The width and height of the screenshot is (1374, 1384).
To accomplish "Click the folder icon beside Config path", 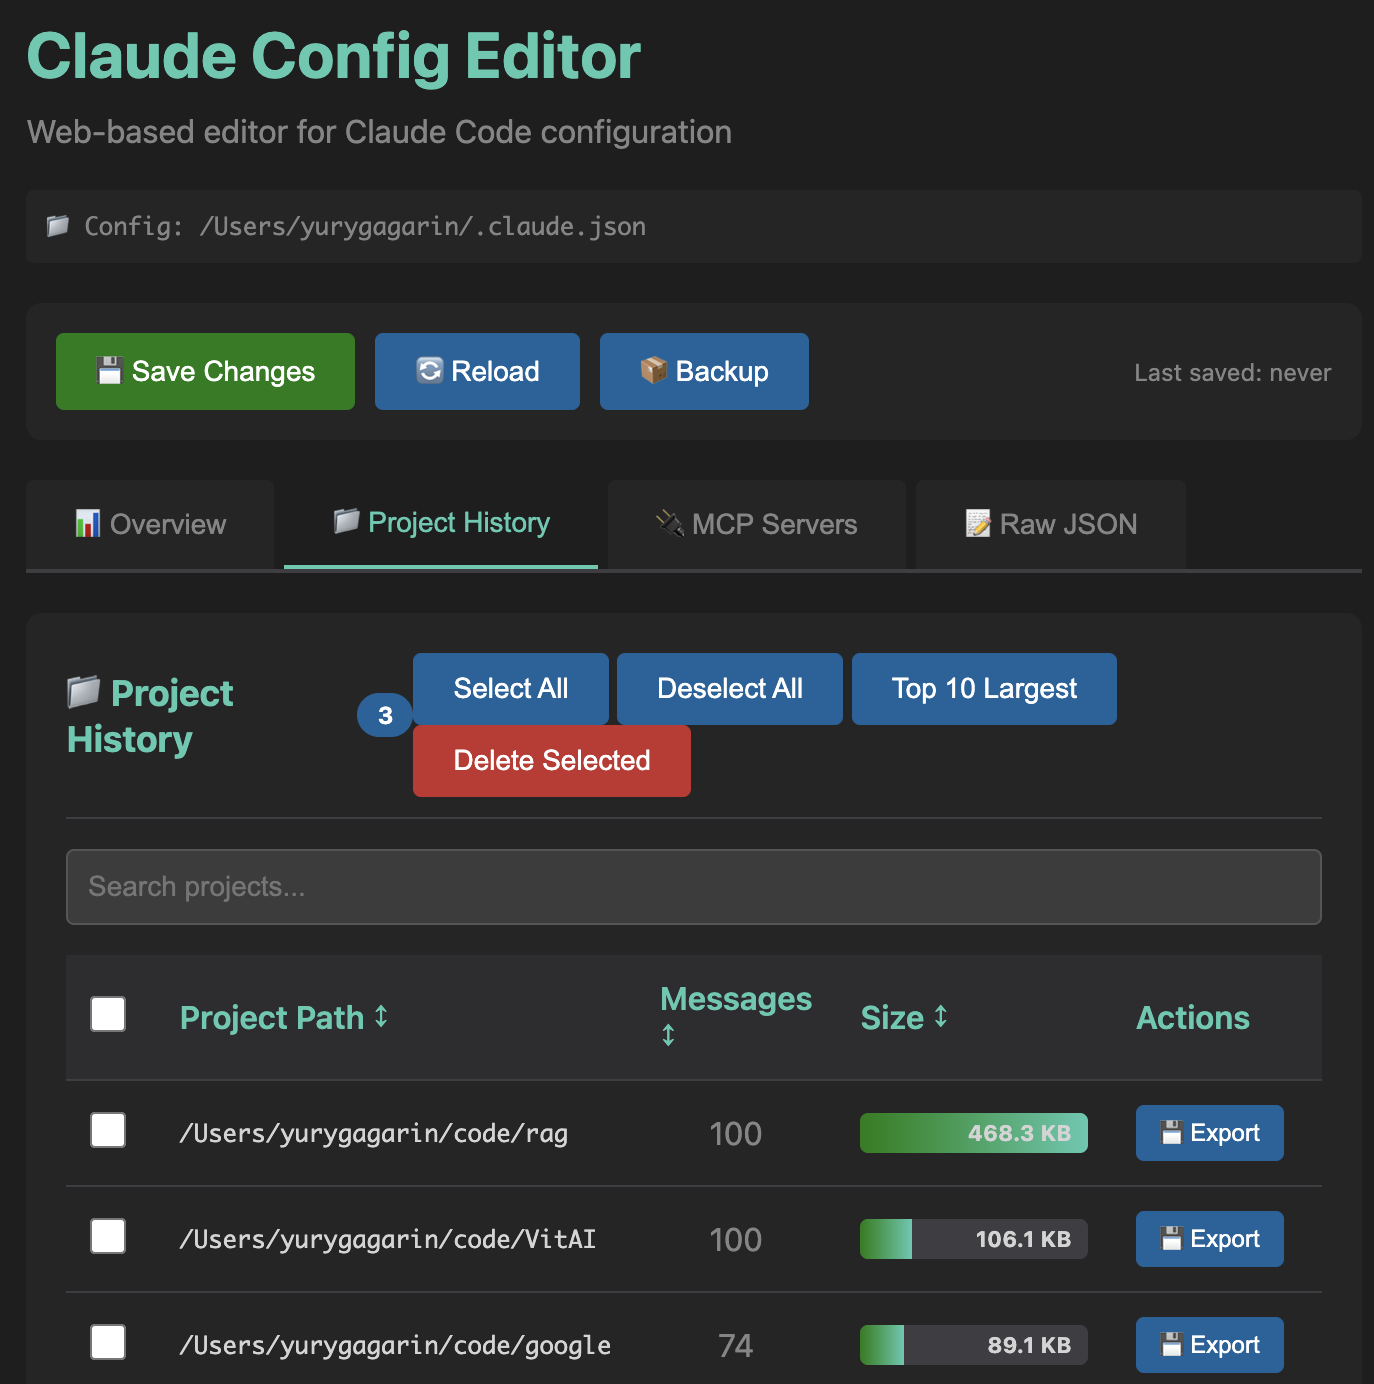I will pos(58,226).
